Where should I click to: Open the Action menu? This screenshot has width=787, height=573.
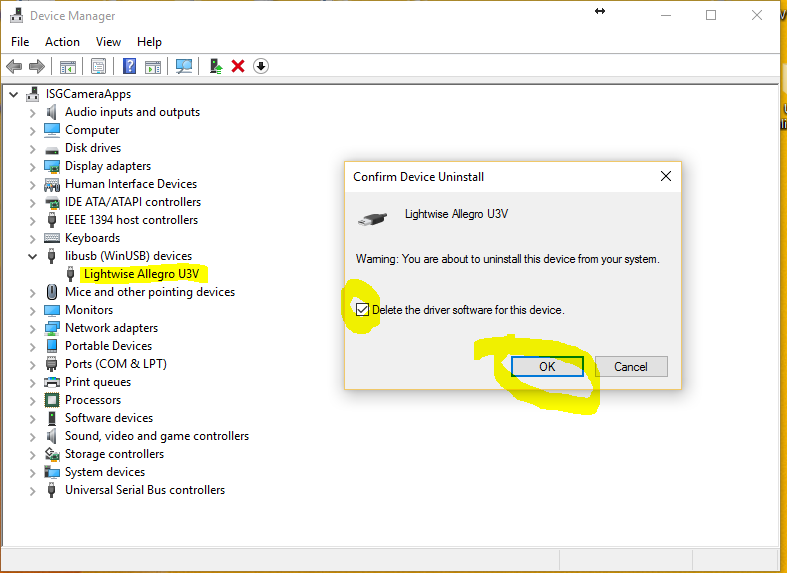[x=62, y=42]
